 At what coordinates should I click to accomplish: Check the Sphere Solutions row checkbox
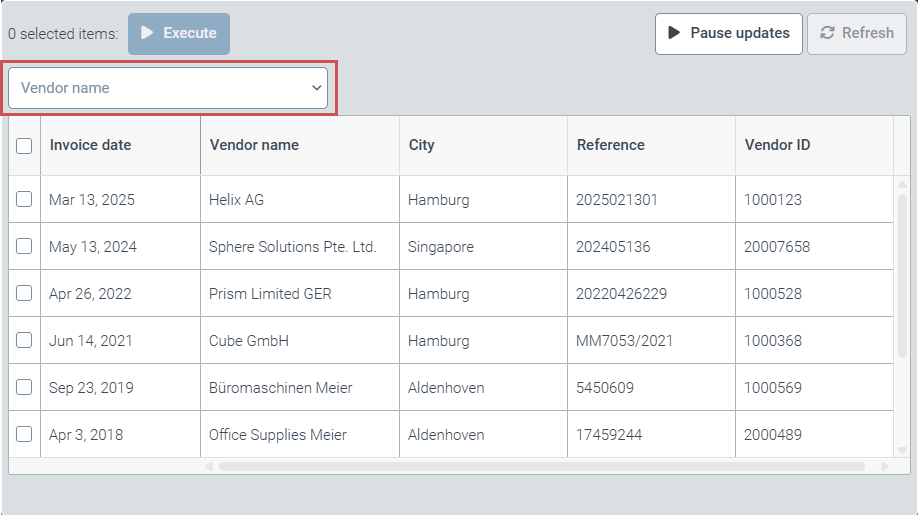pyautogui.click(x=24, y=246)
